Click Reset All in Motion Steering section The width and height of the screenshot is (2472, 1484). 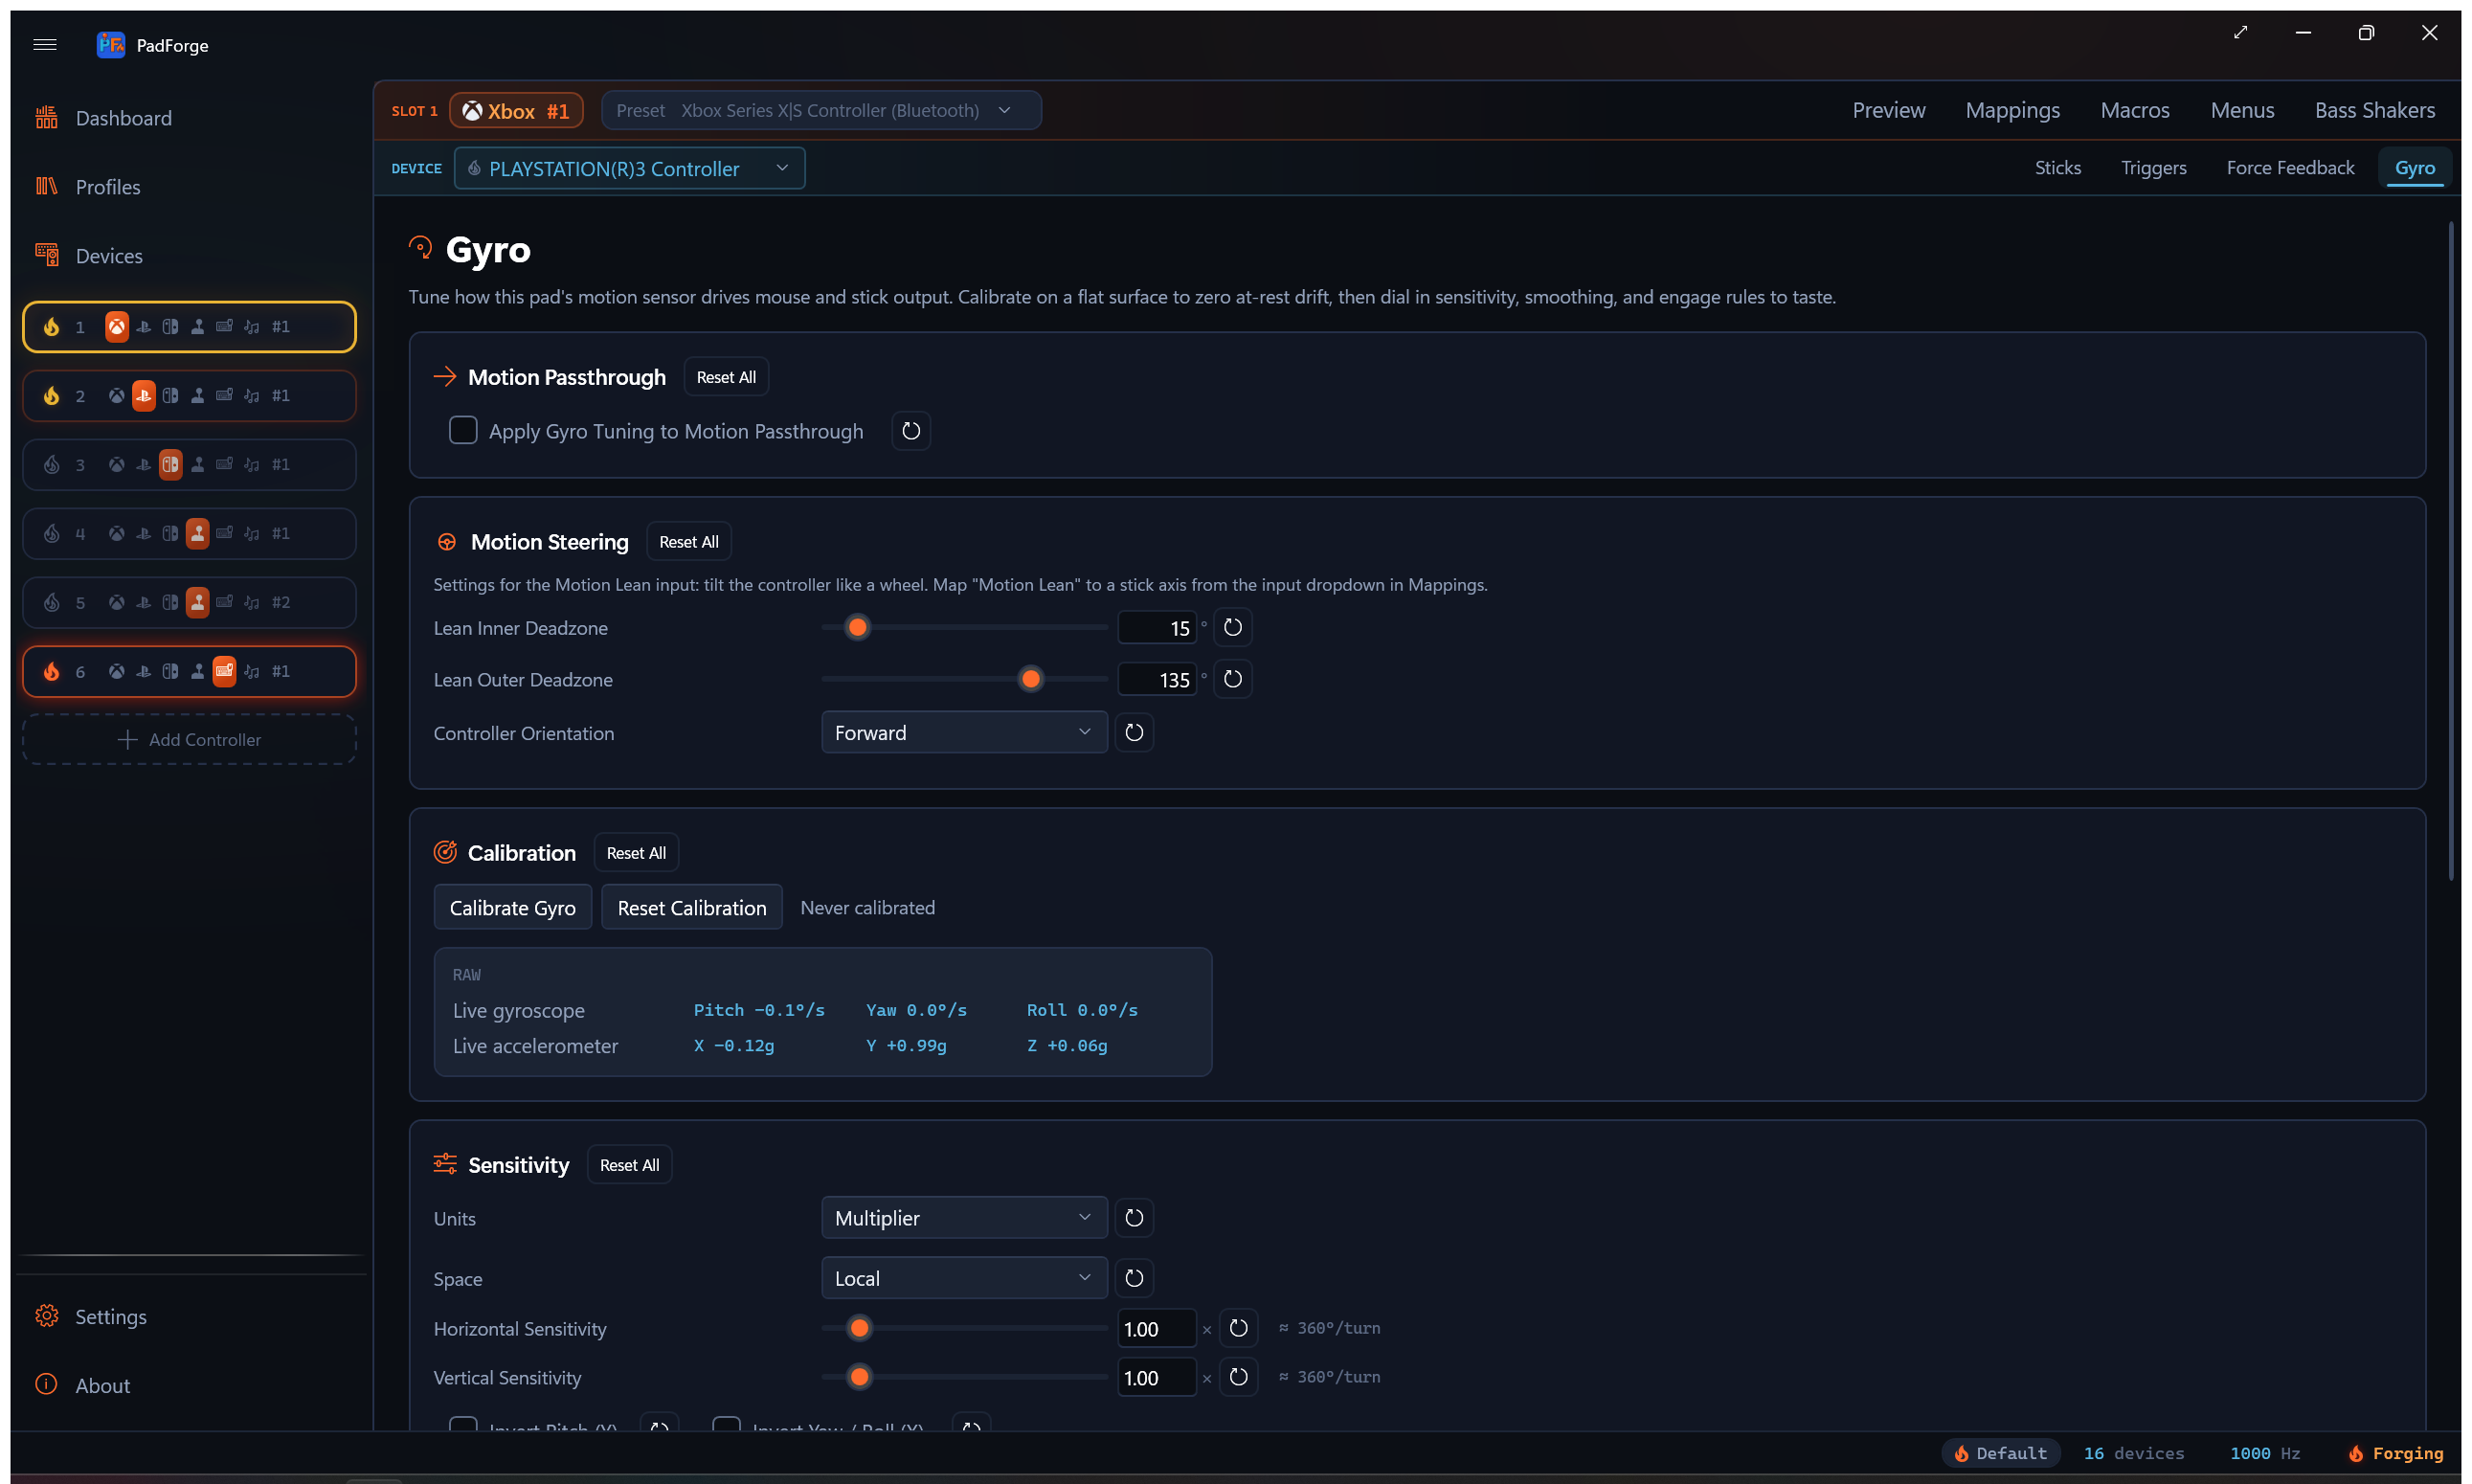[x=689, y=542]
